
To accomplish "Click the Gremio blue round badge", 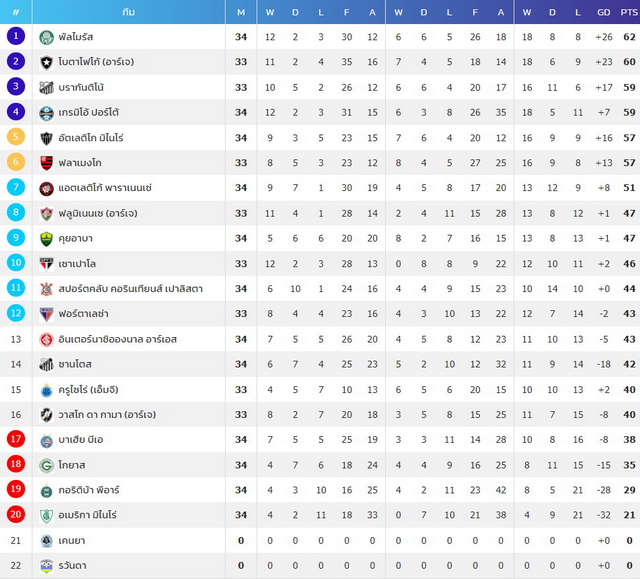I will (x=47, y=113).
